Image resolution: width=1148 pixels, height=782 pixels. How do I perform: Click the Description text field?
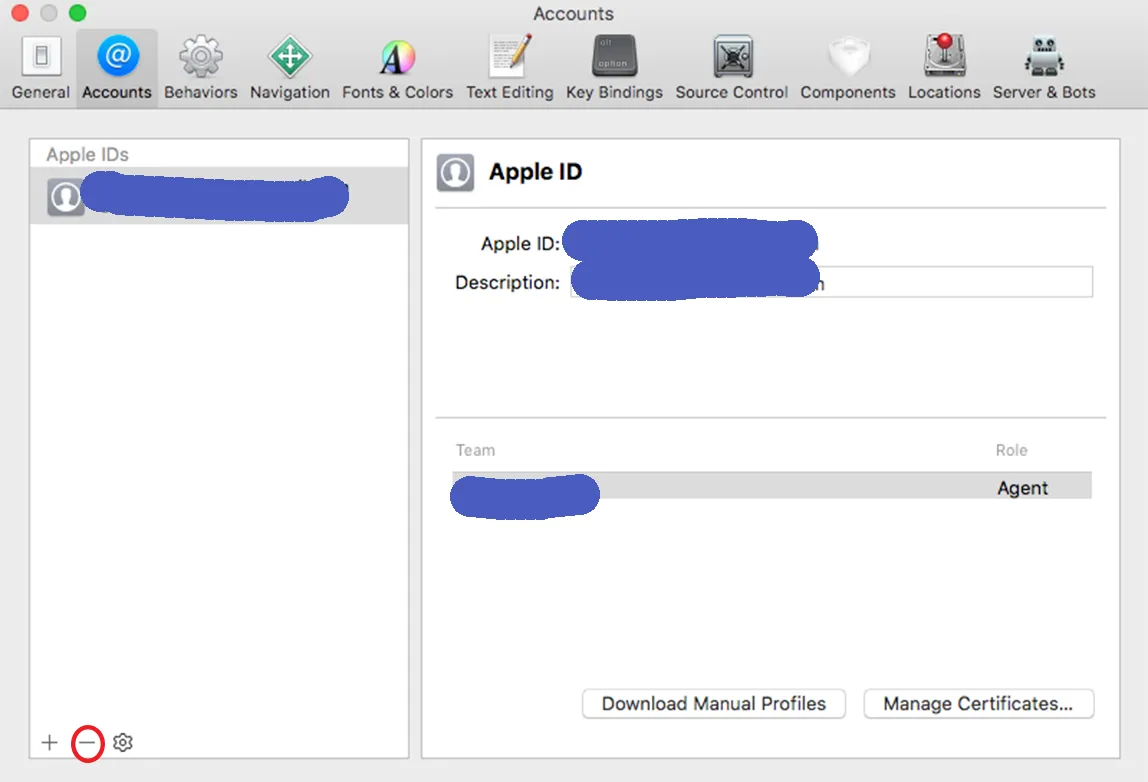click(831, 282)
